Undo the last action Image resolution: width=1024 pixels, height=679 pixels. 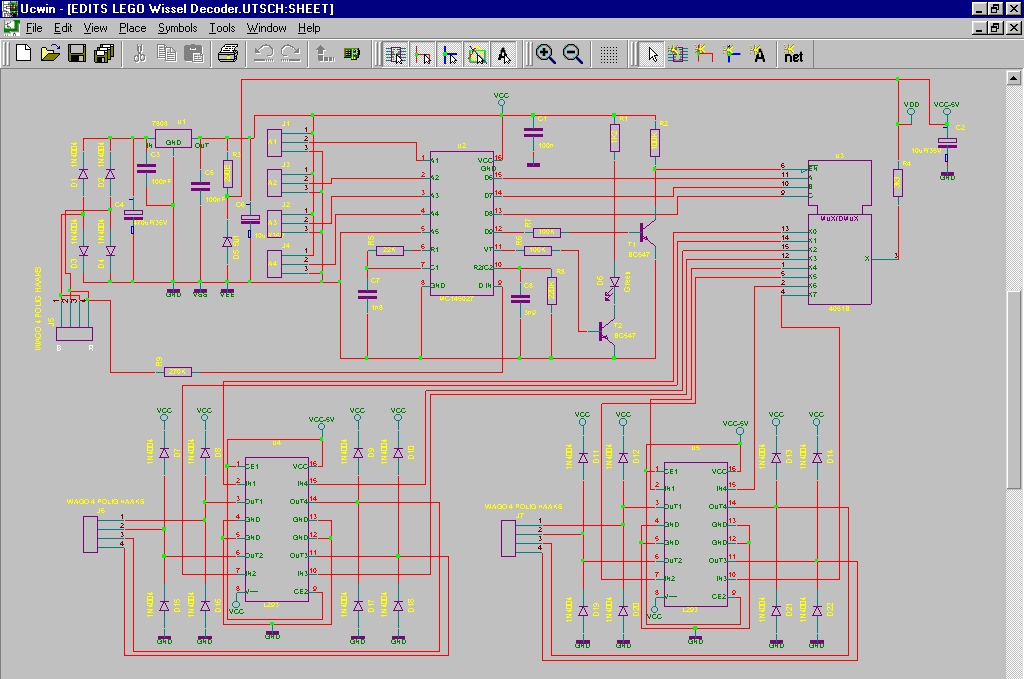264,54
